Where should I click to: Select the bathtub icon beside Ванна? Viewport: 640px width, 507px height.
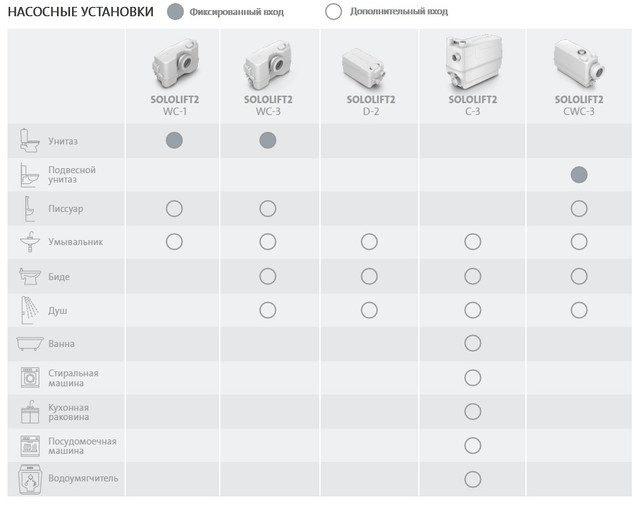30,344
